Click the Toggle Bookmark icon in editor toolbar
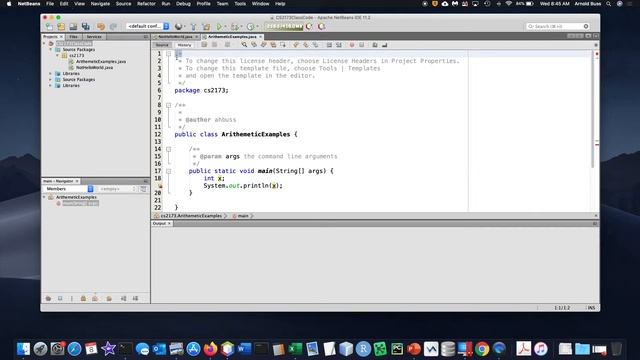 click(x=316, y=45)
